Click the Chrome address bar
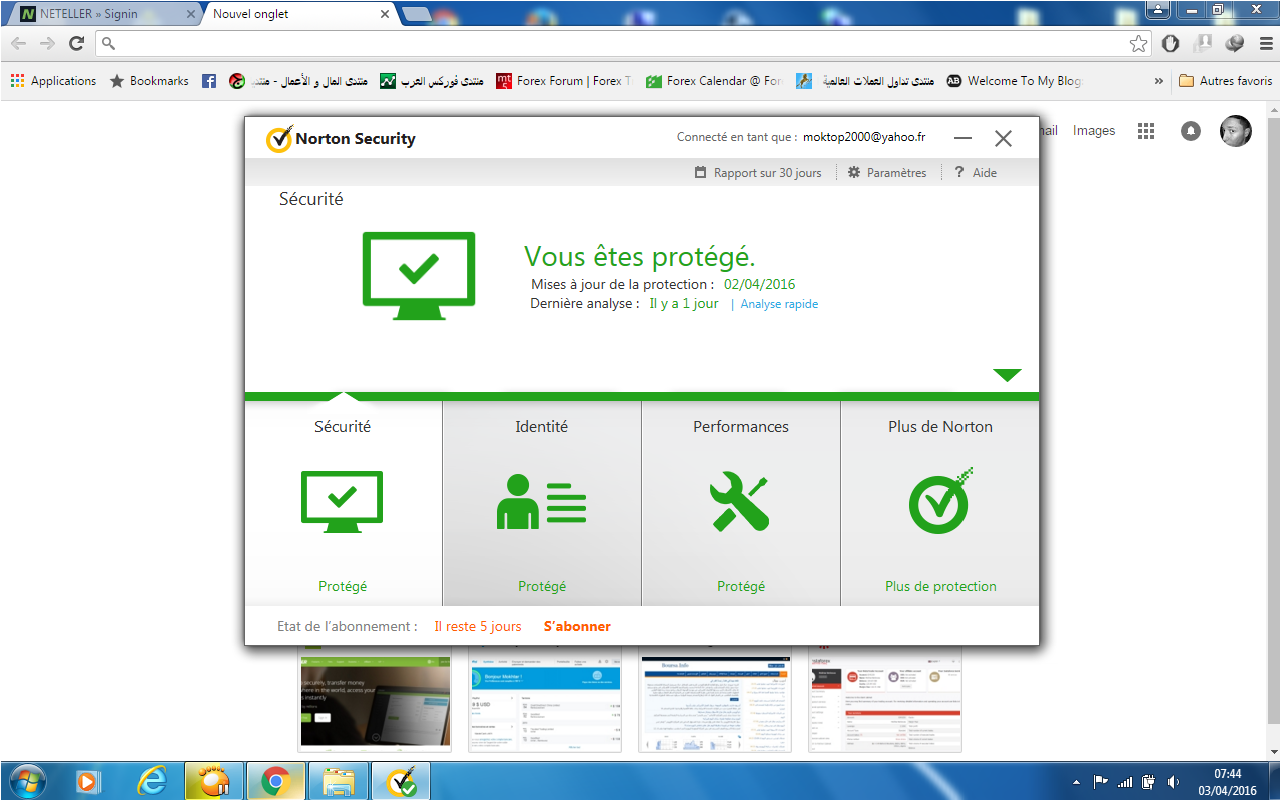 tap(625, 43)
